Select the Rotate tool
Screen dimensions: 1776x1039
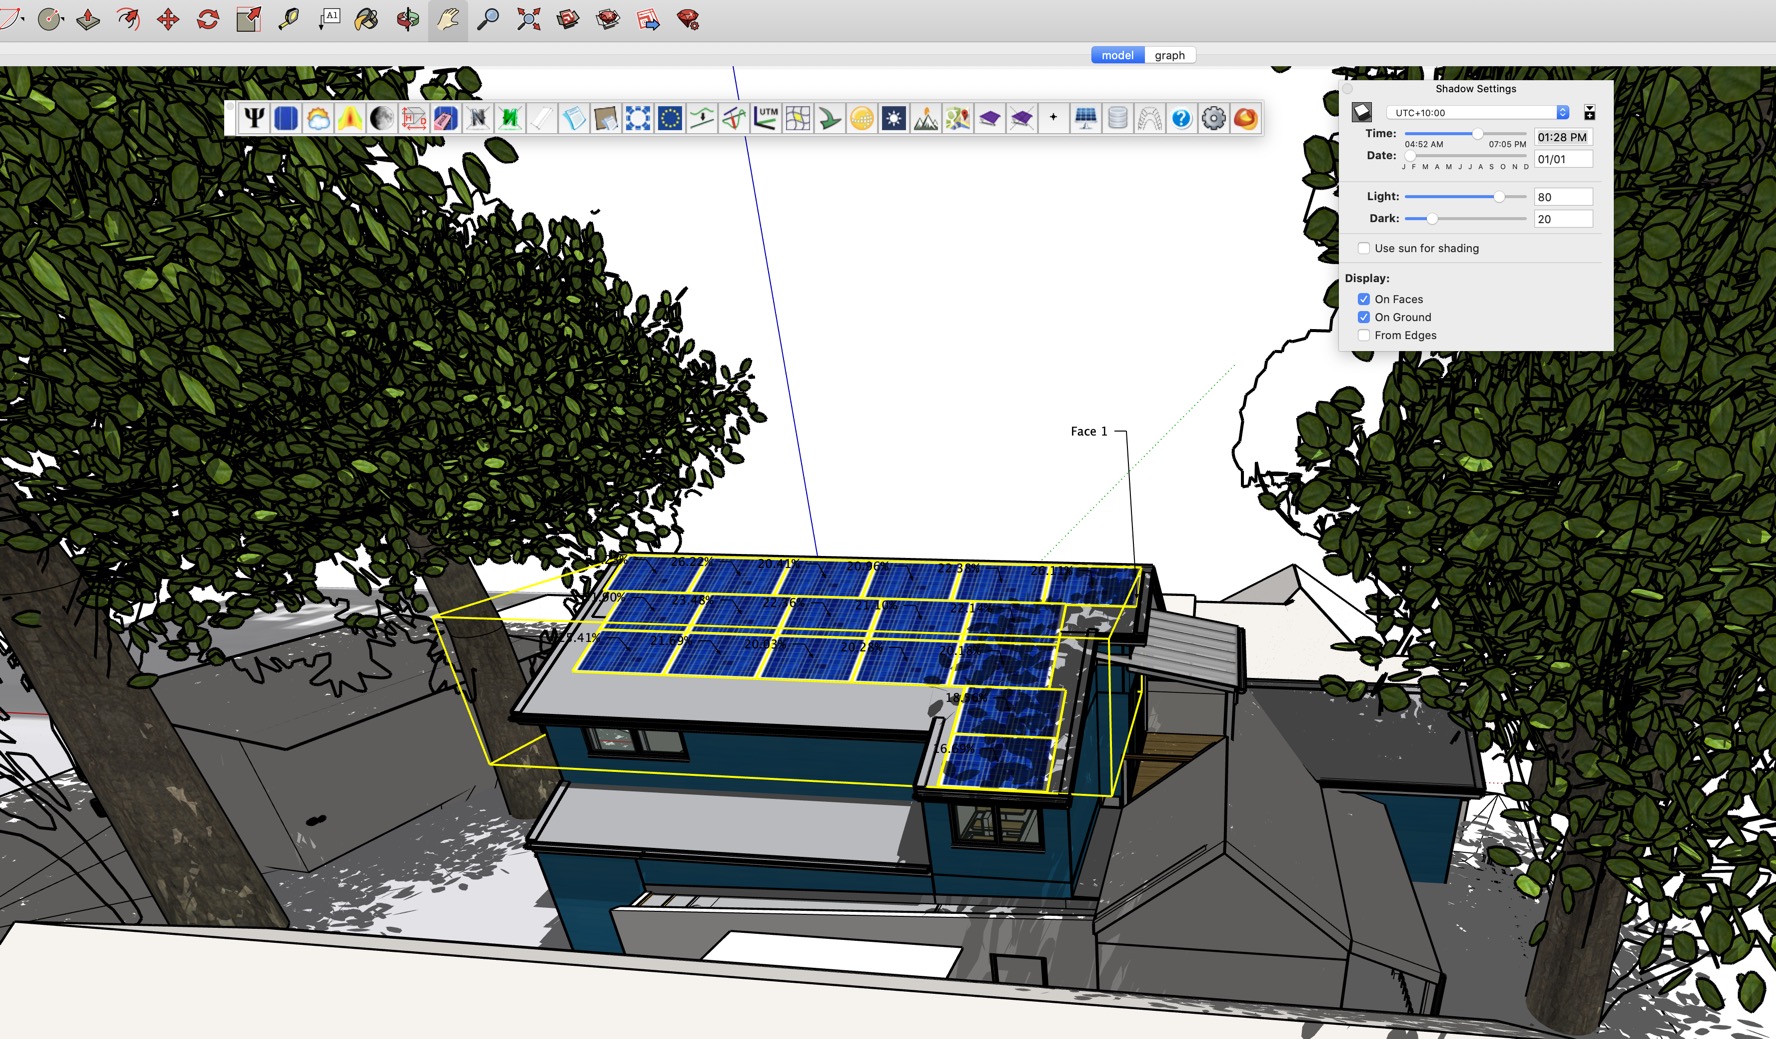(x=208, y=19)
